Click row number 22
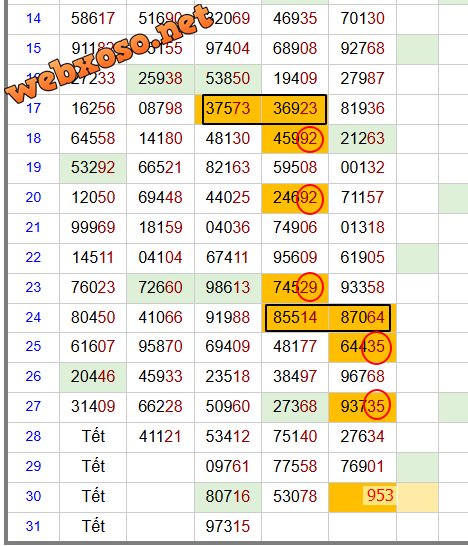Viewport: 468px width, 546px height. (x=33, y=257)
